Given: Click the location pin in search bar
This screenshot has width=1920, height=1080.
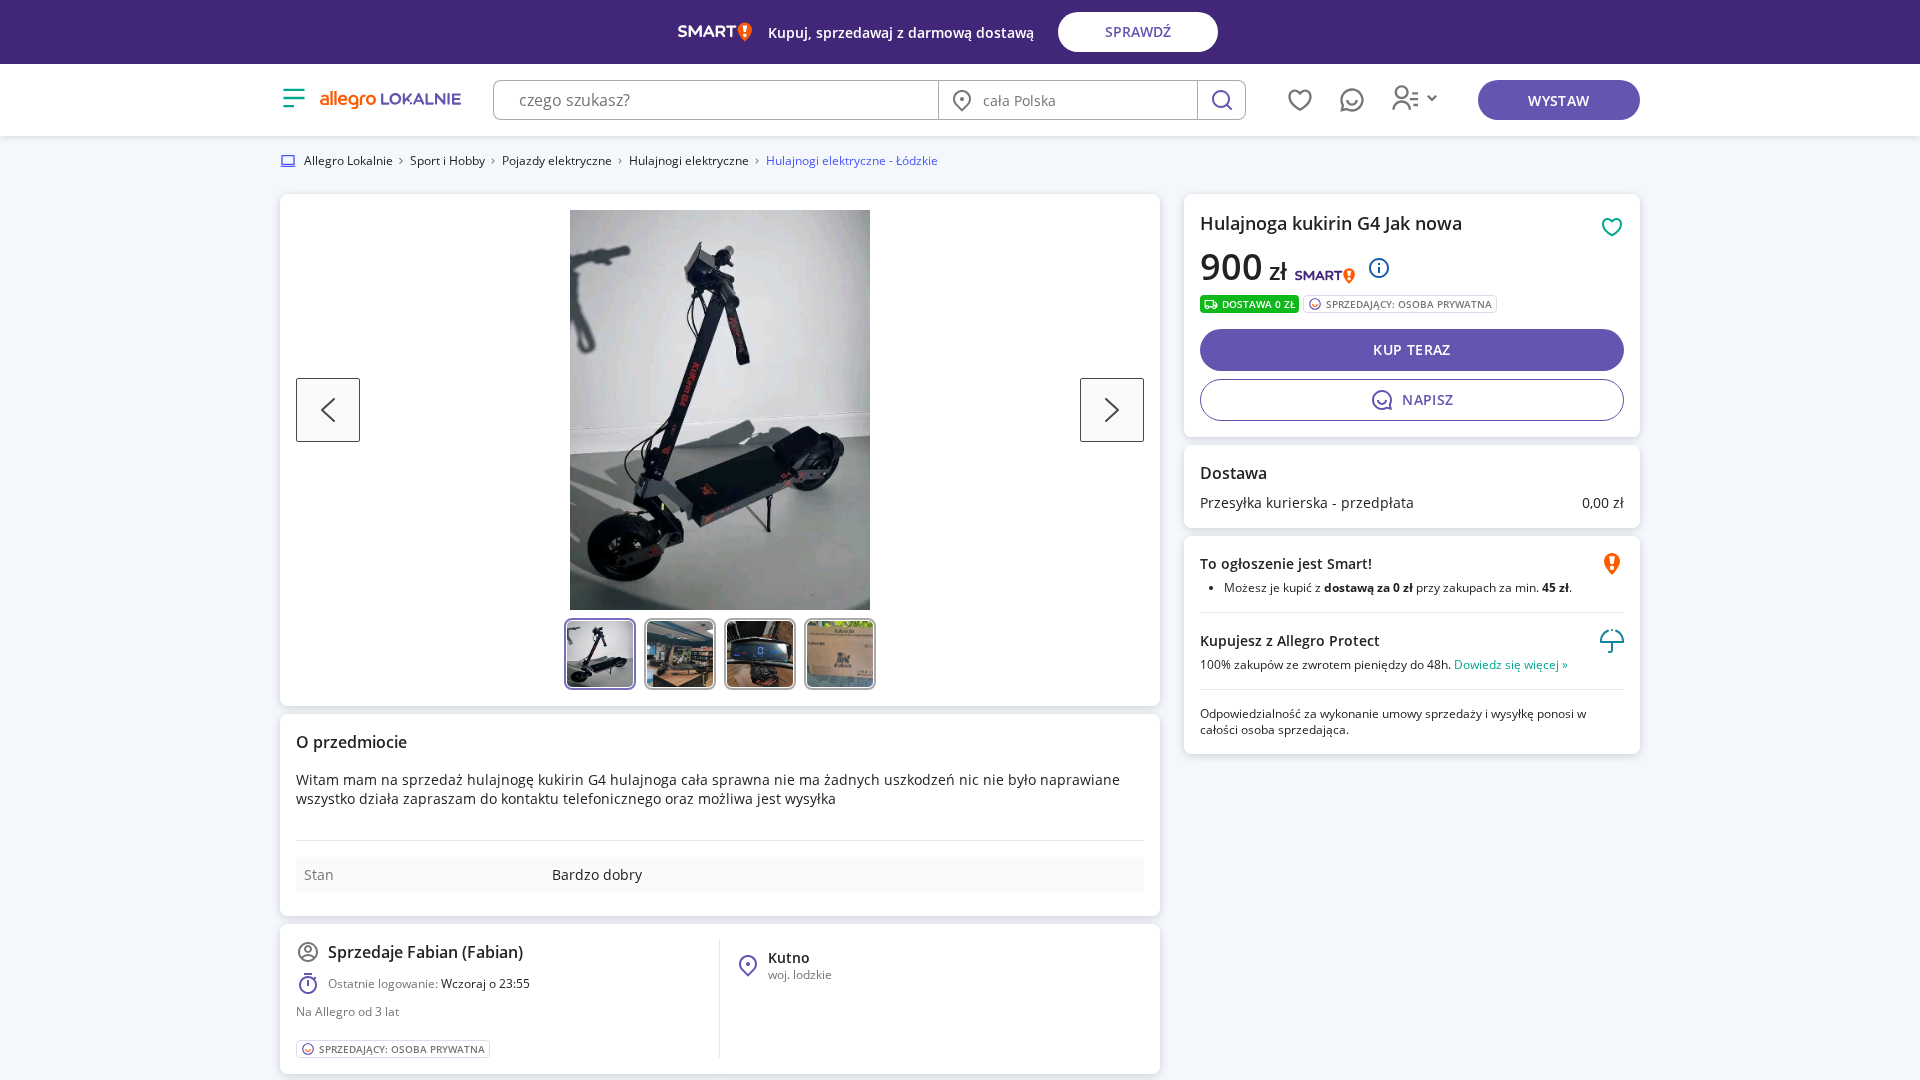Looking at the screenshot, I should tap(962, 100).
